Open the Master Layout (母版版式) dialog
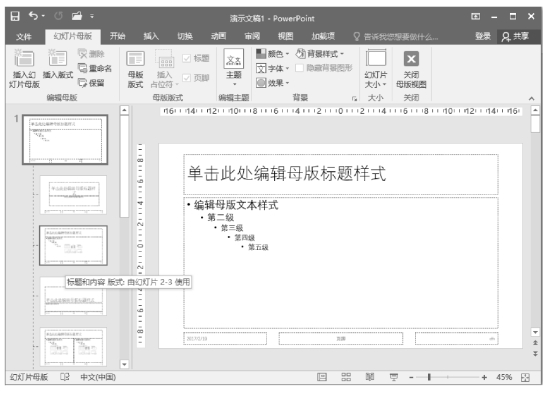This screenshot has height=393, width=547. pos(135,69)
